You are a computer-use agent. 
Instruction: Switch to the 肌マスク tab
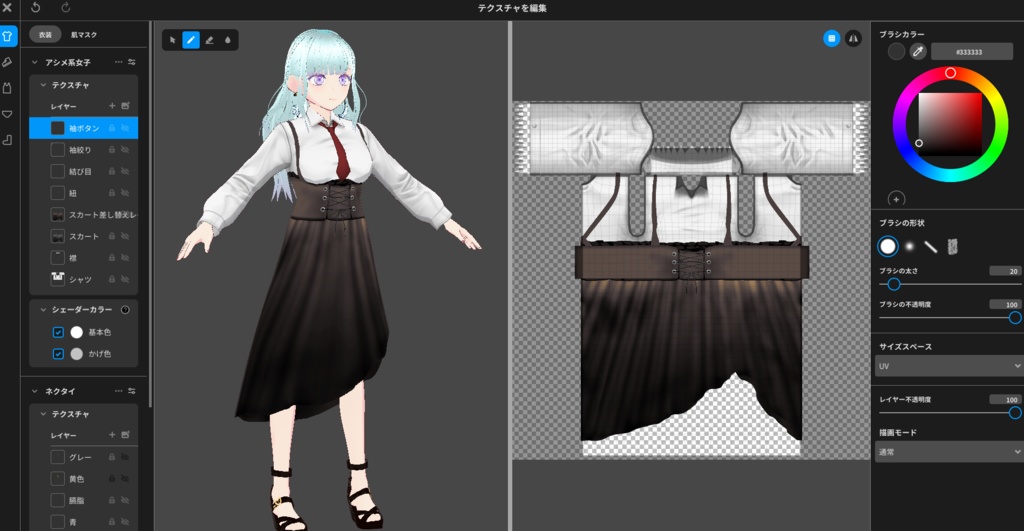[x=84, y=35]
